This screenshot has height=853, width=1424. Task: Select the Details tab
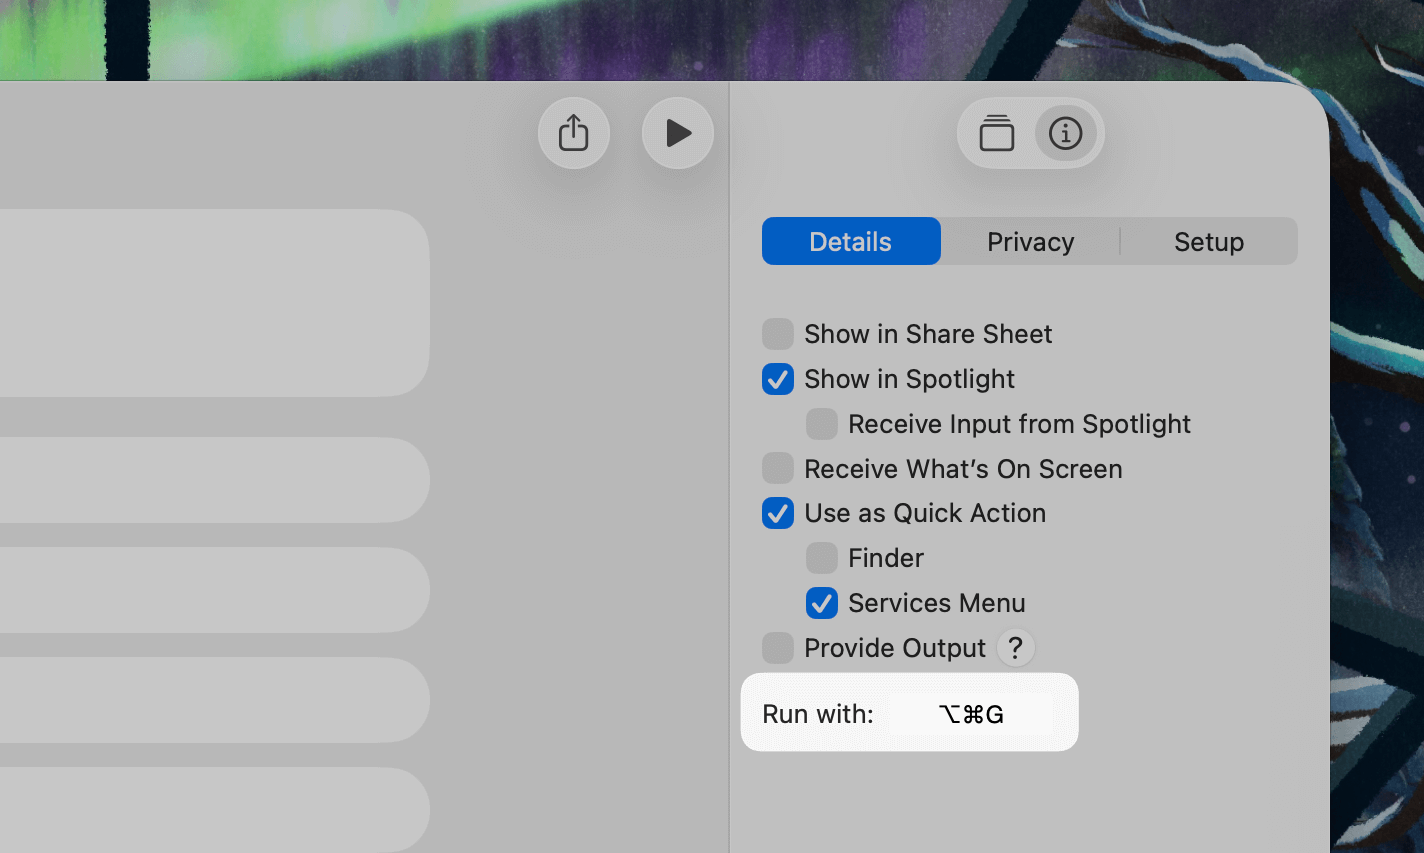(850, 241)
